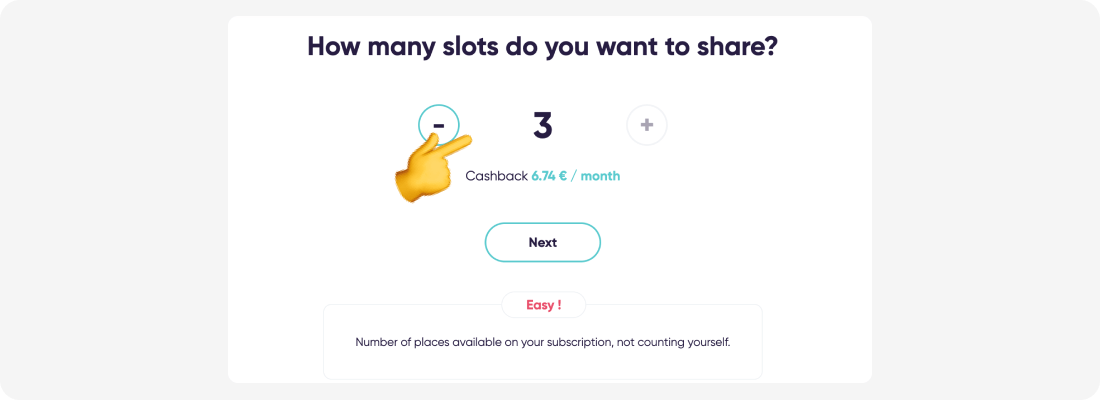Click the minus sign inside teal circle
The height and width of the screenshot is (400, 1100).
pyautogui.click(x=438, y=125)
